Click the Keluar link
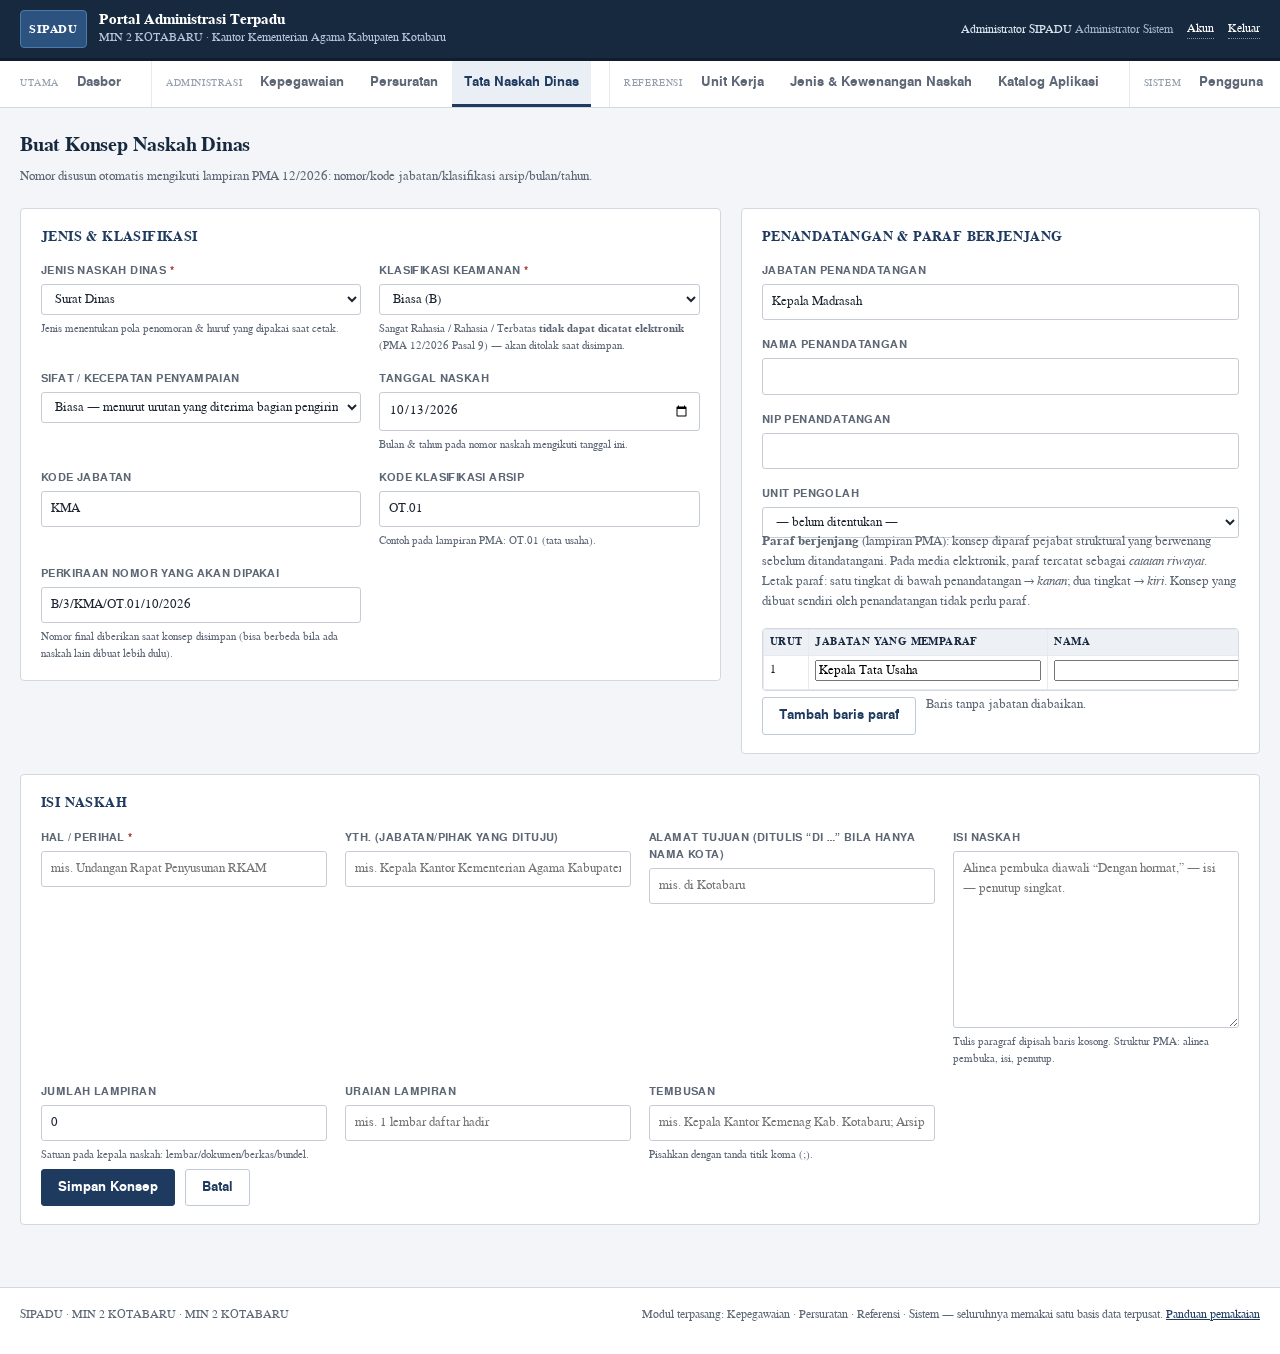 tap(1244, 29)
